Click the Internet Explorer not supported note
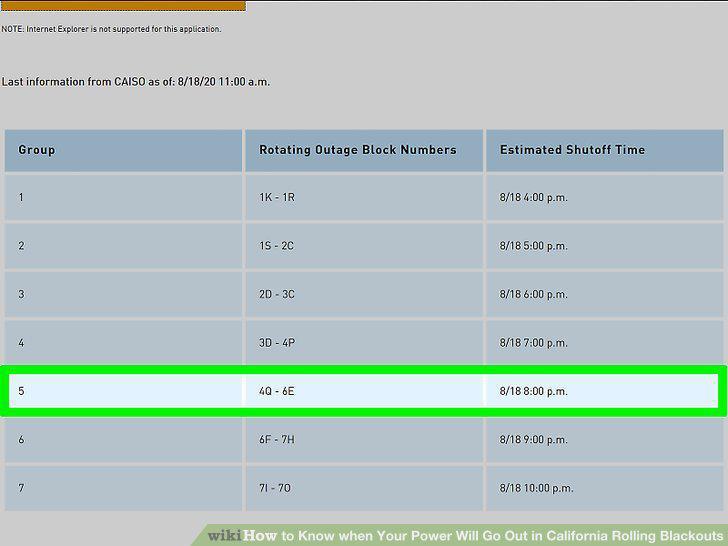This screenshot has width=728, height=546. coord(111,29)
